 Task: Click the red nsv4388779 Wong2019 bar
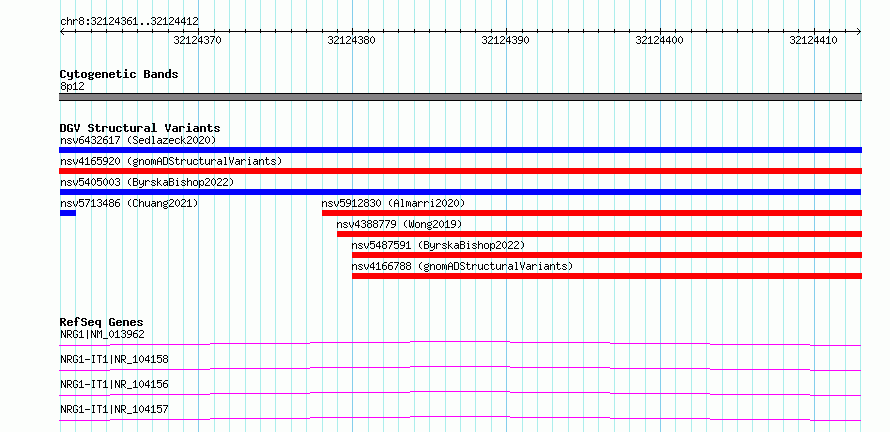pyautogui.click(x=599, y=234)
